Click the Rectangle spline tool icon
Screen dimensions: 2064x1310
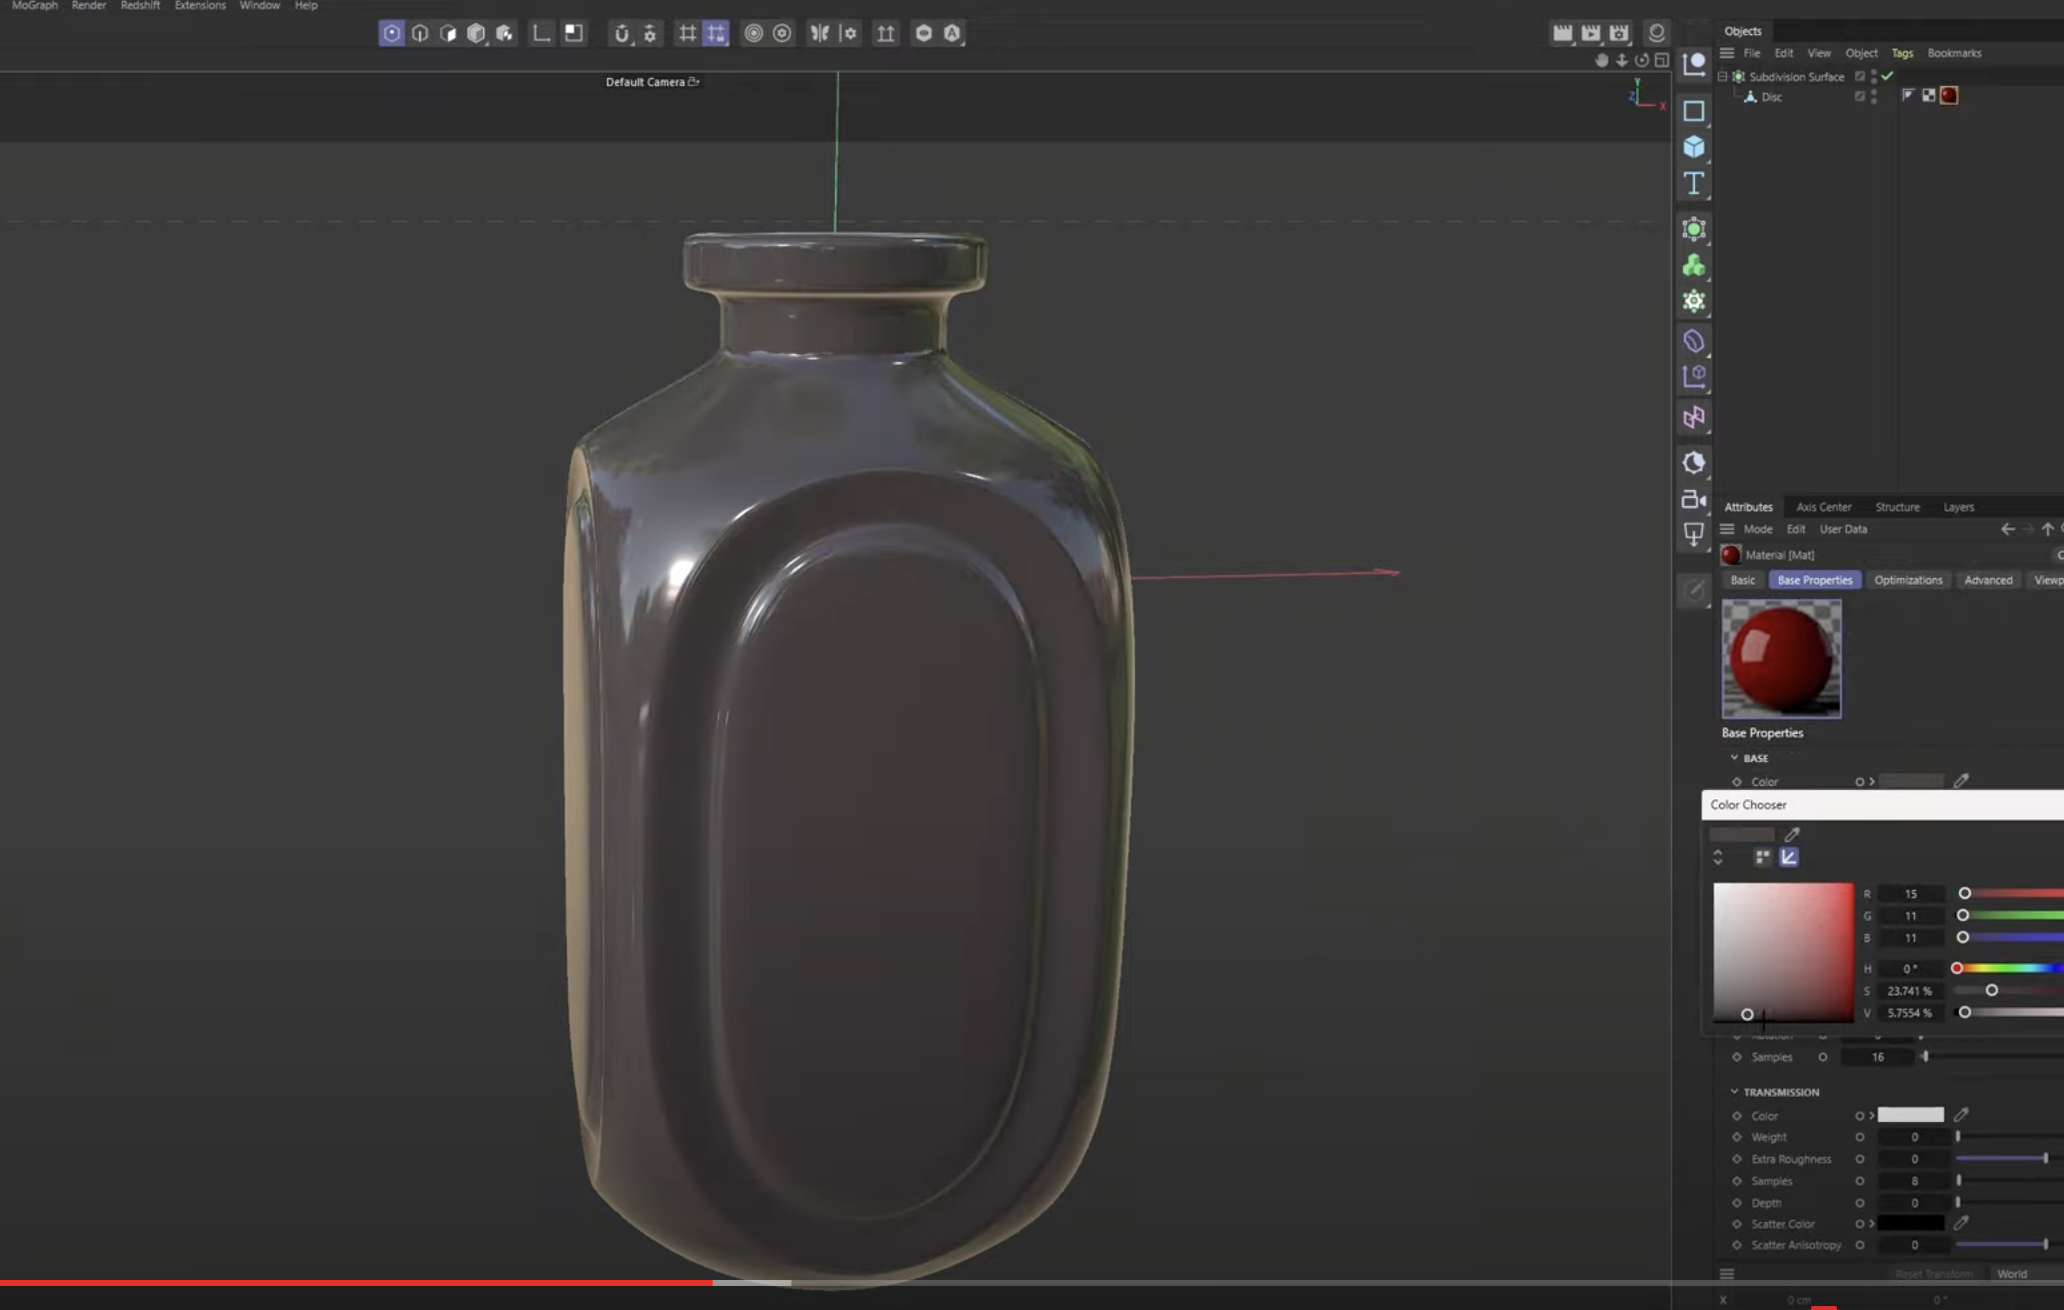(1693, 111)
